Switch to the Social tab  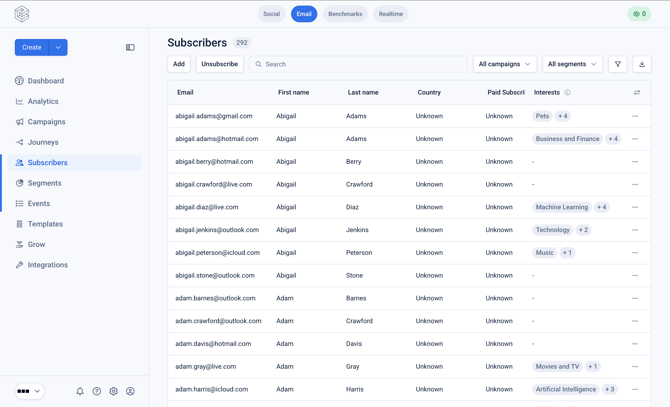(x=271, y=14)
